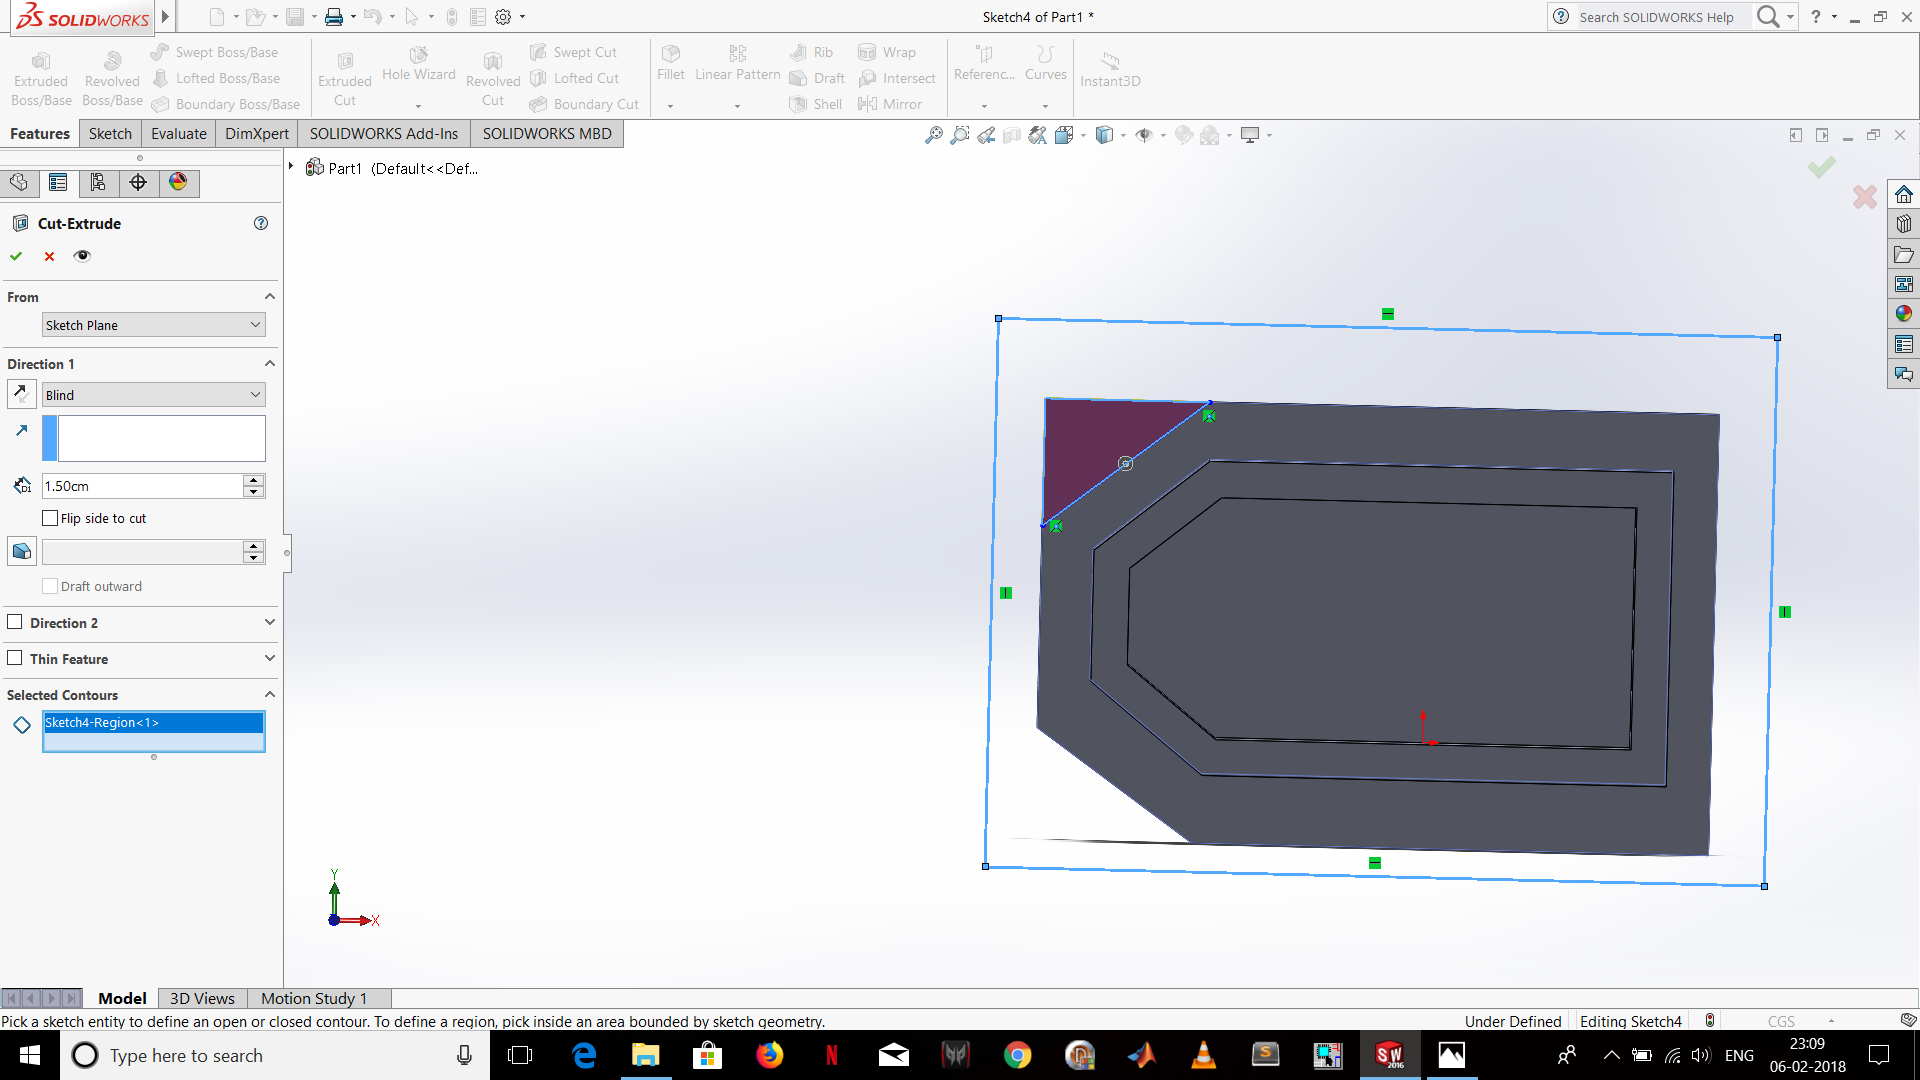Click the Print toolbar icon
Viewport: 1920px width, 1080px height.
point(334,17)
